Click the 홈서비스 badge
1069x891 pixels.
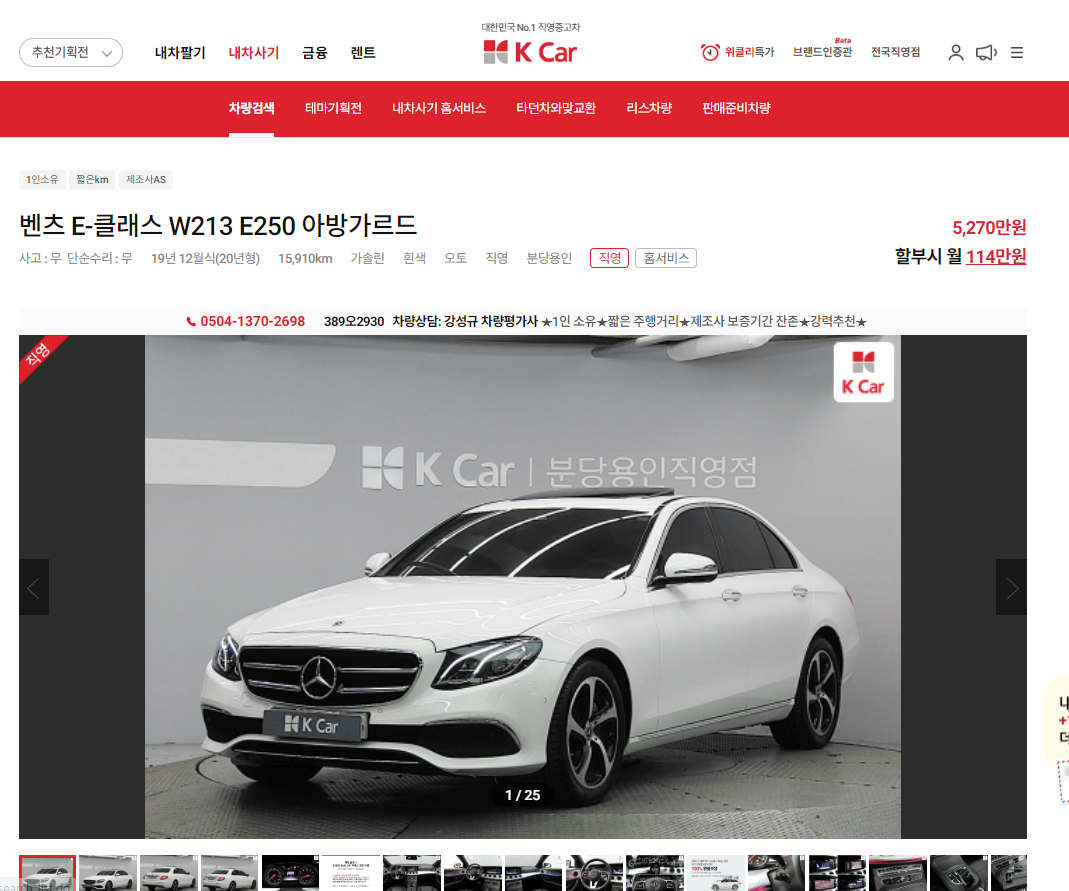click(x=666, y=258)
